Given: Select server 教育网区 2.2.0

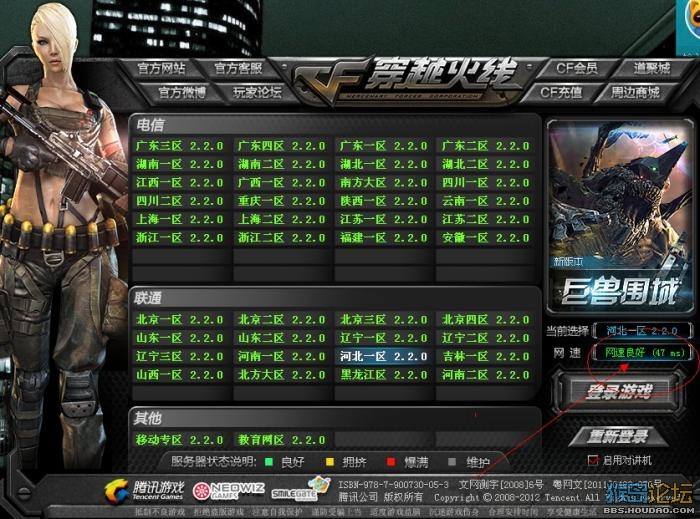Looking at the screenshot, I should click(282, 440).
